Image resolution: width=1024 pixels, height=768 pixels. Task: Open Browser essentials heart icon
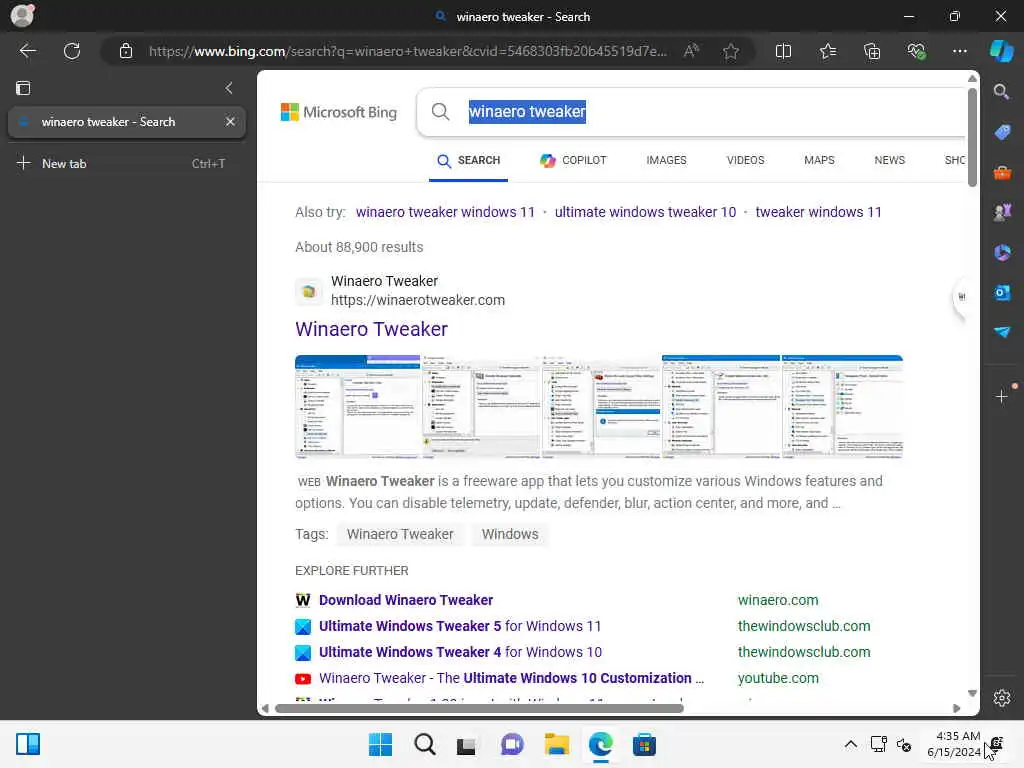[916, 51]
